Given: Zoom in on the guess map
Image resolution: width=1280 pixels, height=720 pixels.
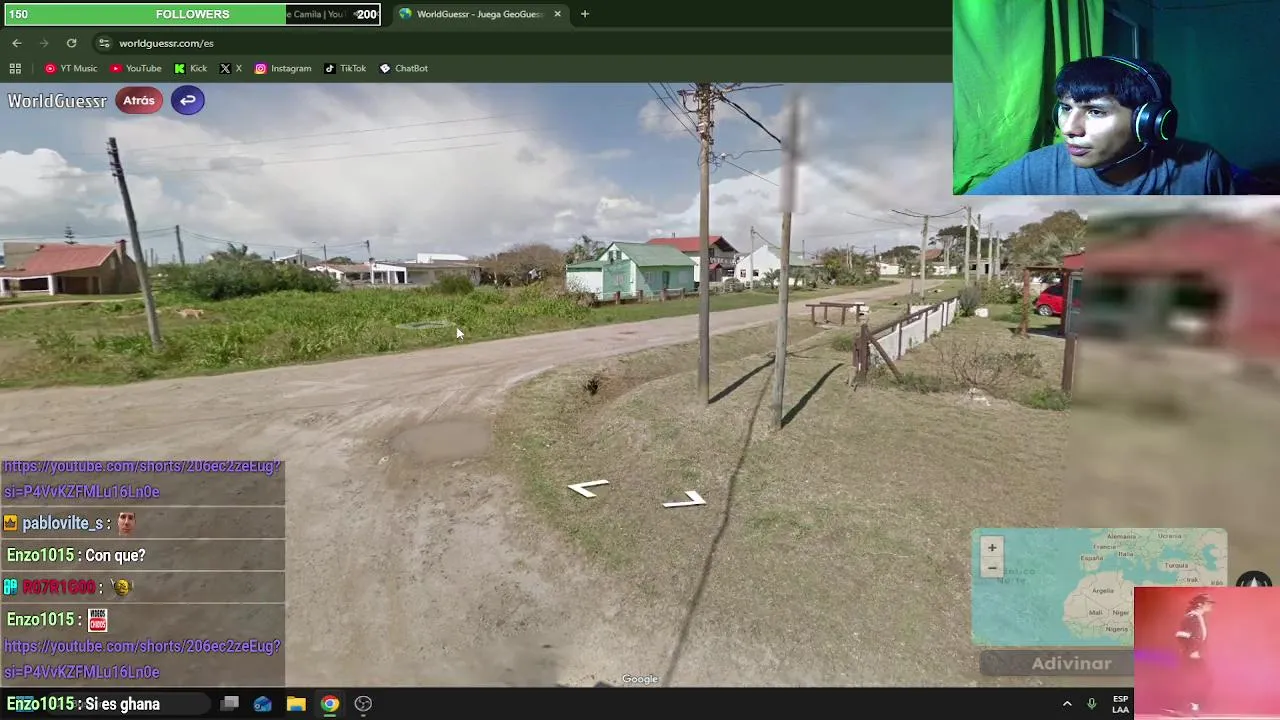Looking at the screenshot, I should [992, 547].
